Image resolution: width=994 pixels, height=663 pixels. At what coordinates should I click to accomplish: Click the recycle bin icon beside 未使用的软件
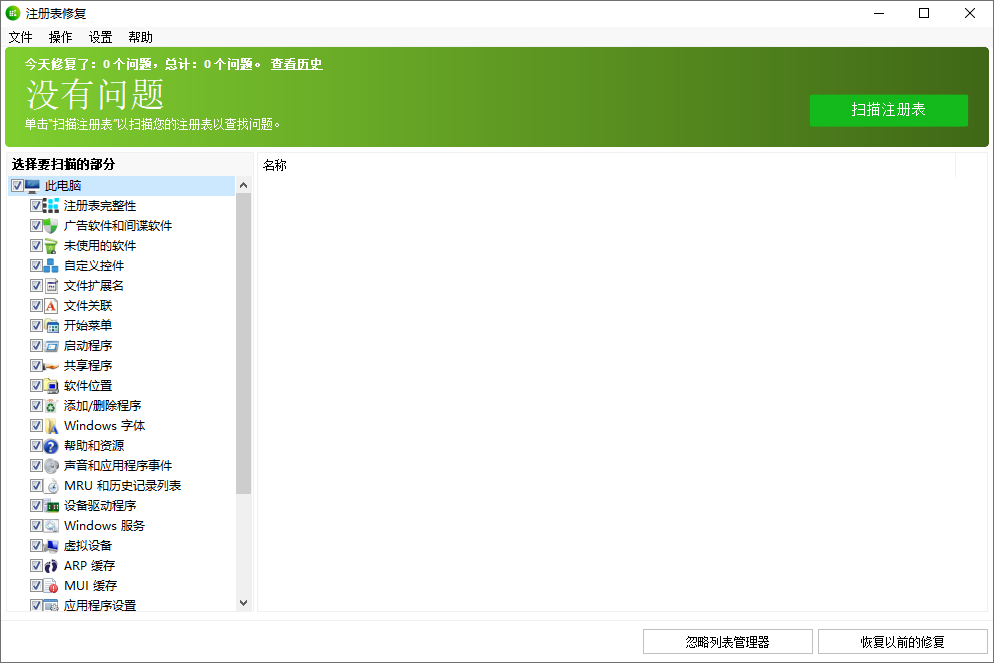(x=51, y=245)
